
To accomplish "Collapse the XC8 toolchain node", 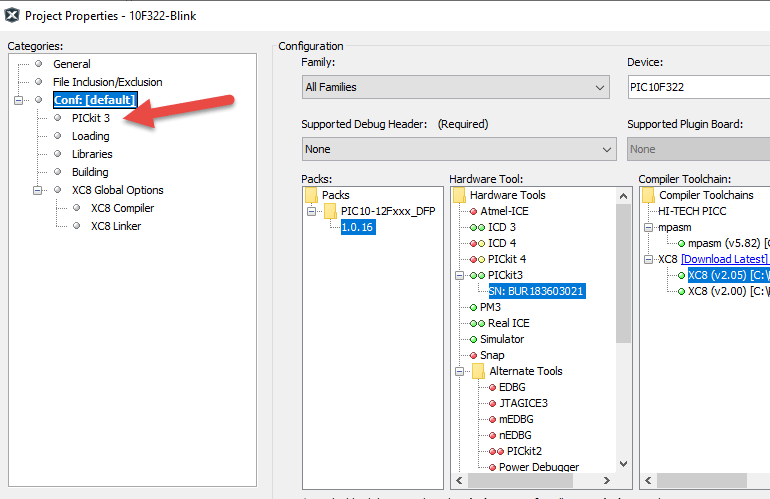I will coord(648,259).
